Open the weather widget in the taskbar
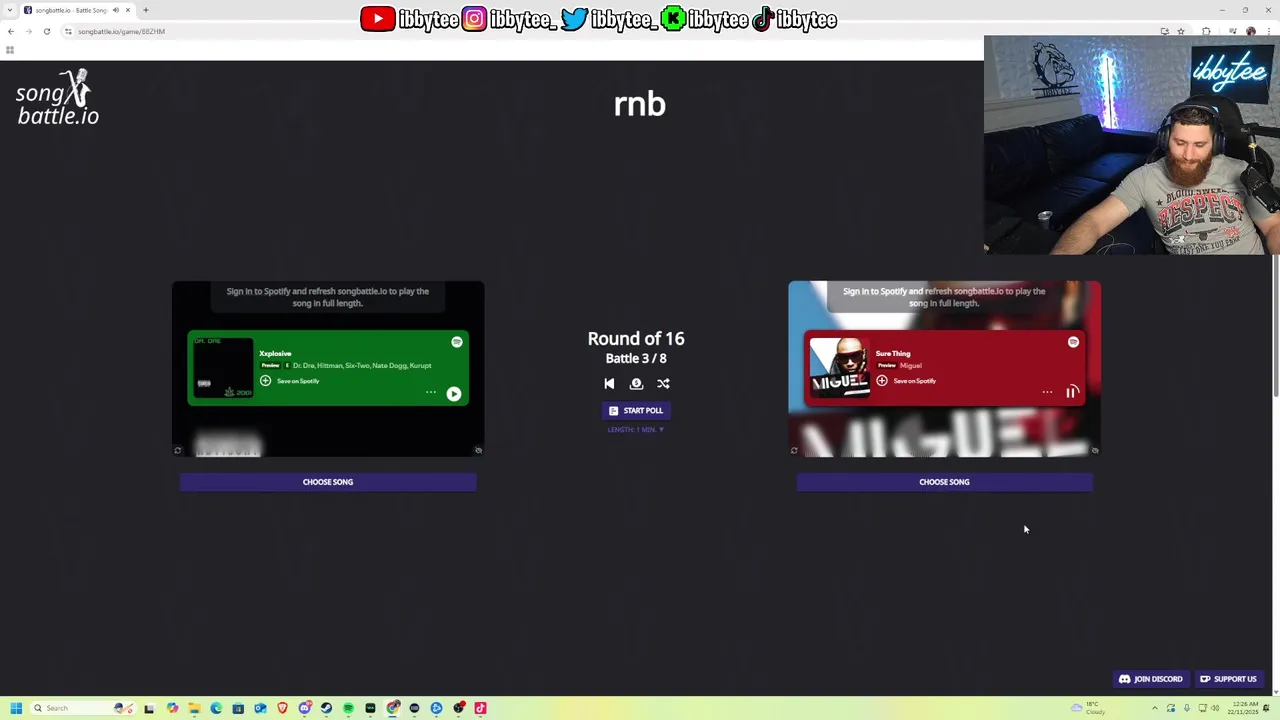The height and width of the screenshot is (720, 1280). tap(1088, 708)
